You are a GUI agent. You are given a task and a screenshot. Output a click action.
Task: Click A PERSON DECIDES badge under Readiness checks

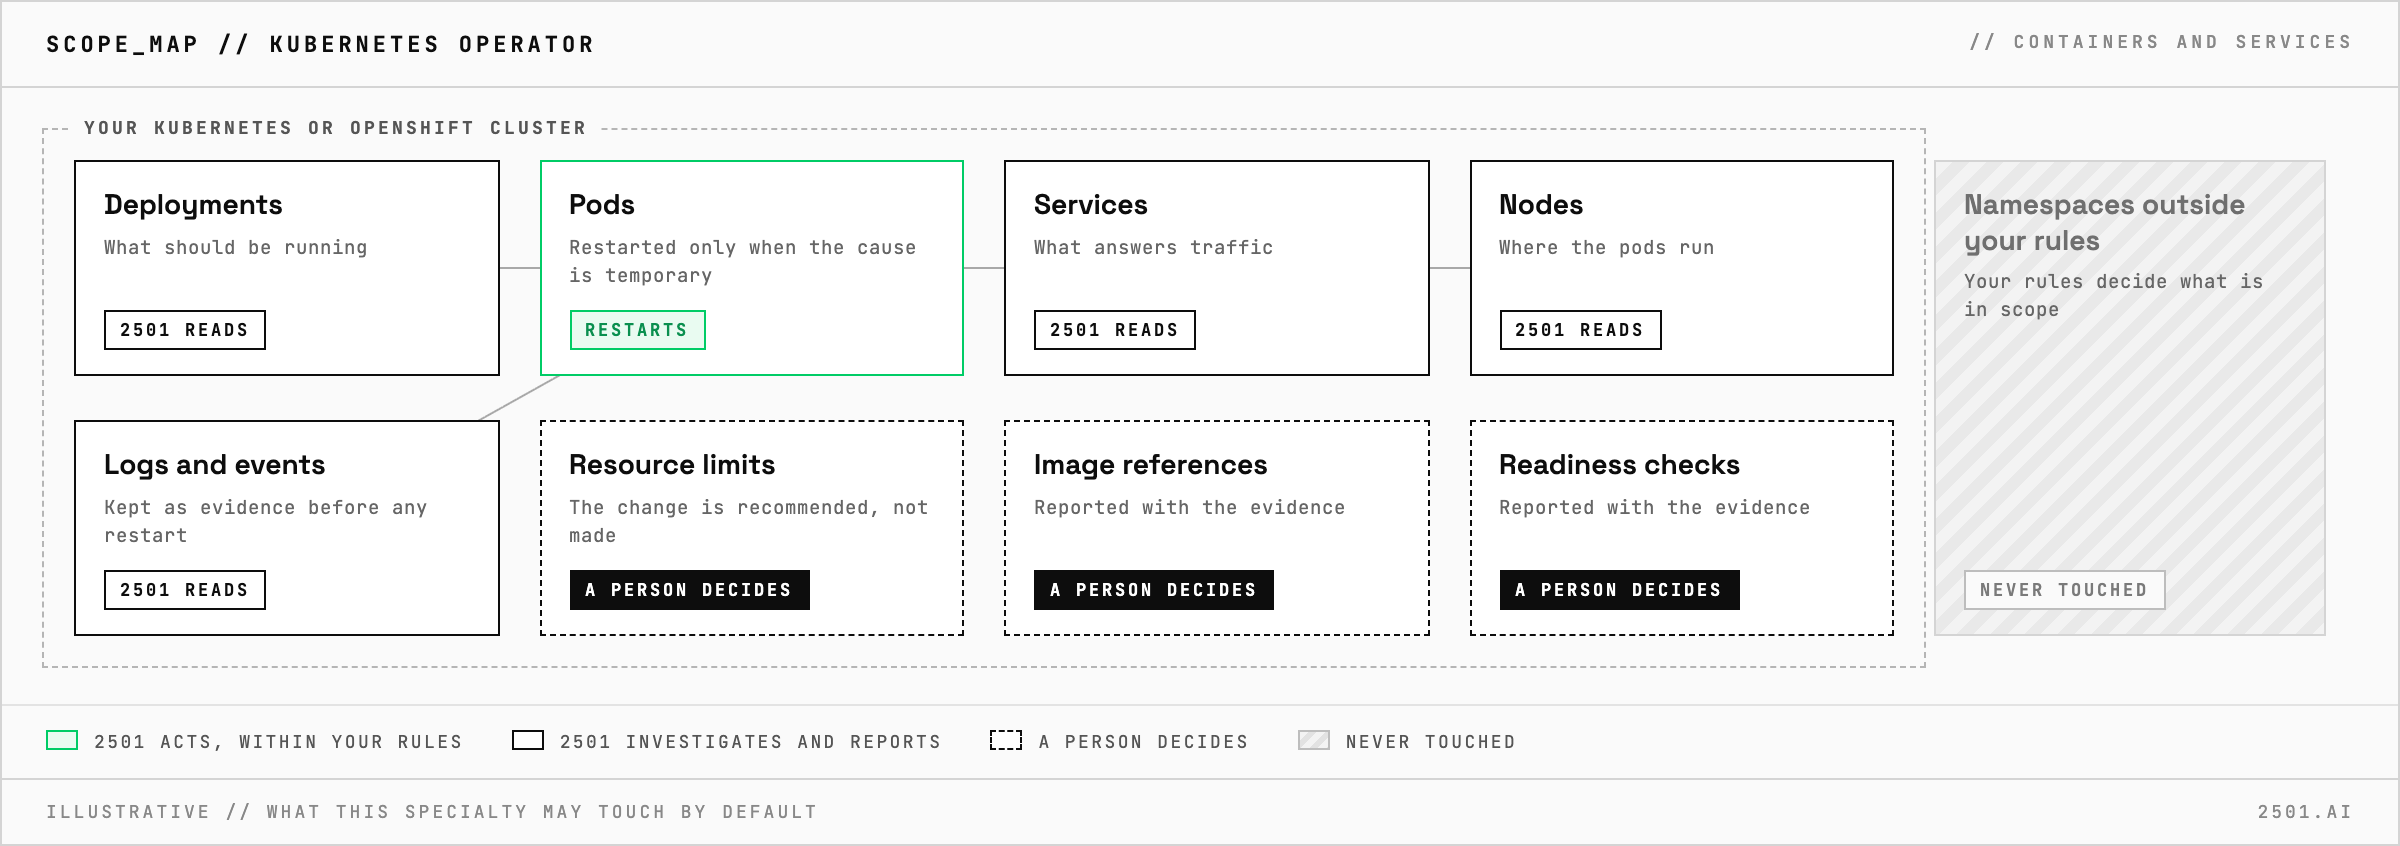tap(1620, 590)
